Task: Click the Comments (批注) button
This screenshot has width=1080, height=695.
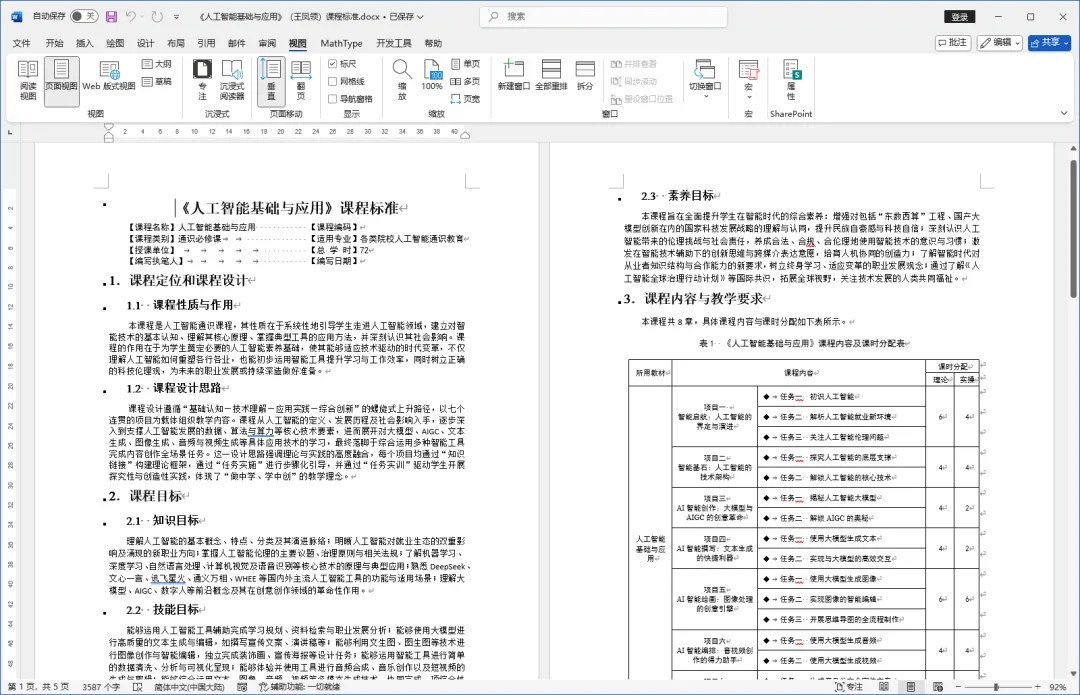Action: click(x=953, y=43)
